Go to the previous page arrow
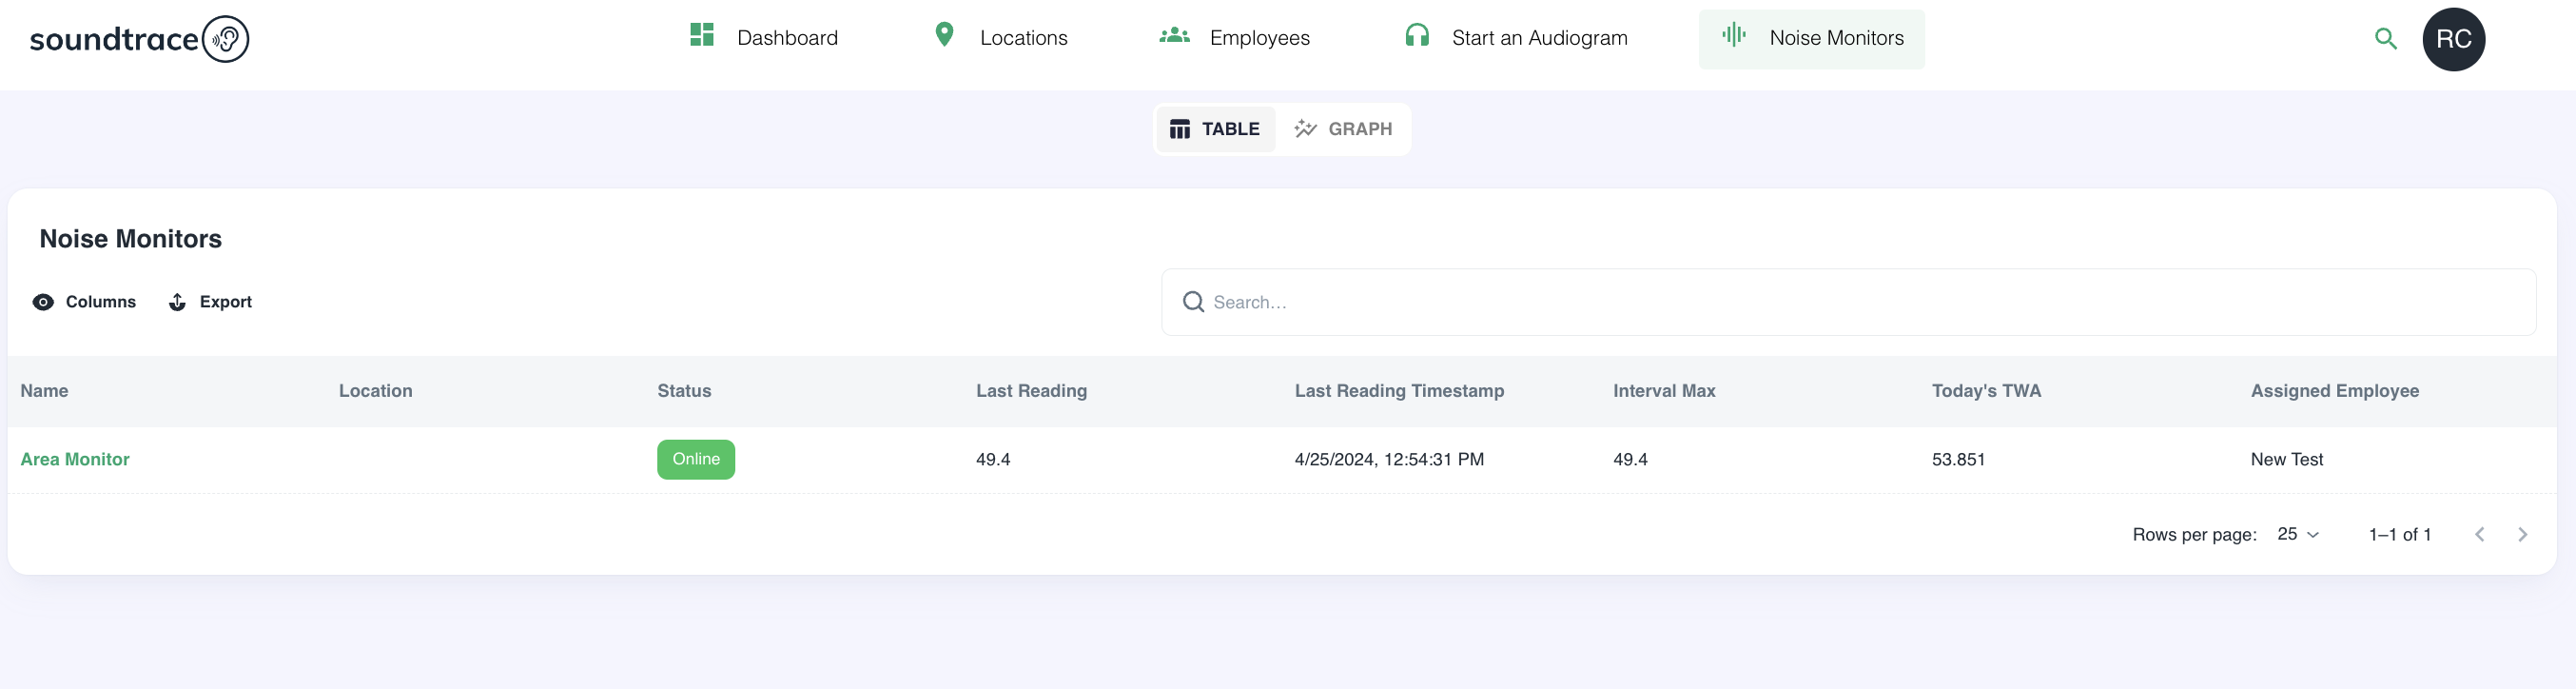This screenshot has width=2576, height=689. (2479, 534)
